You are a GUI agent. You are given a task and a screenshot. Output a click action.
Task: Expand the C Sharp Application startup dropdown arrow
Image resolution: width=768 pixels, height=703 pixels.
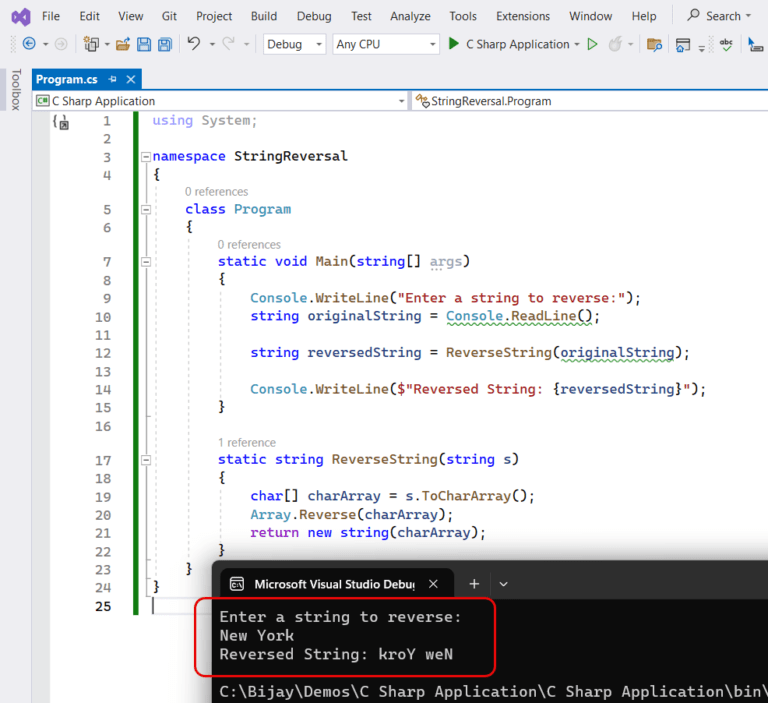pyautogui.click(x=576, y=45)
